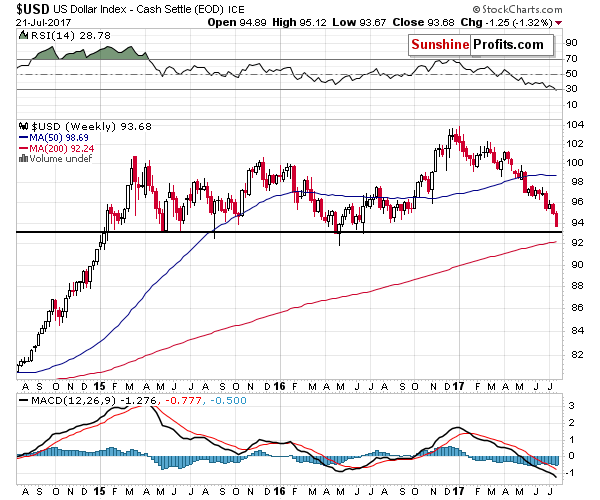The width and height of the screenshot is (600, 500).
Task: Click the 100 price axis label
Action: pos(575,163)
